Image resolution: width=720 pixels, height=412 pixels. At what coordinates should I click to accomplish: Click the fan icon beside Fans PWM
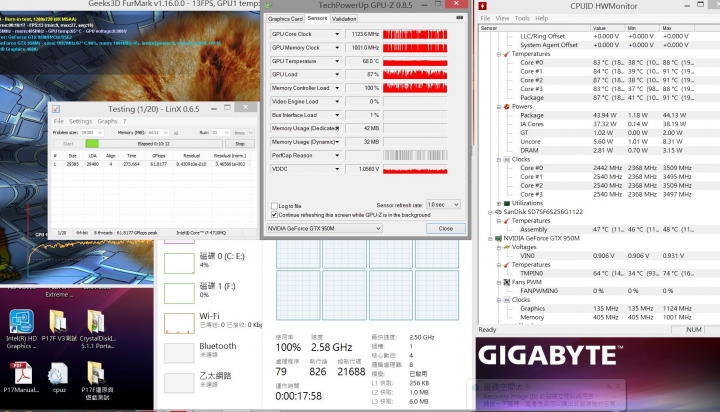point(507,282)
